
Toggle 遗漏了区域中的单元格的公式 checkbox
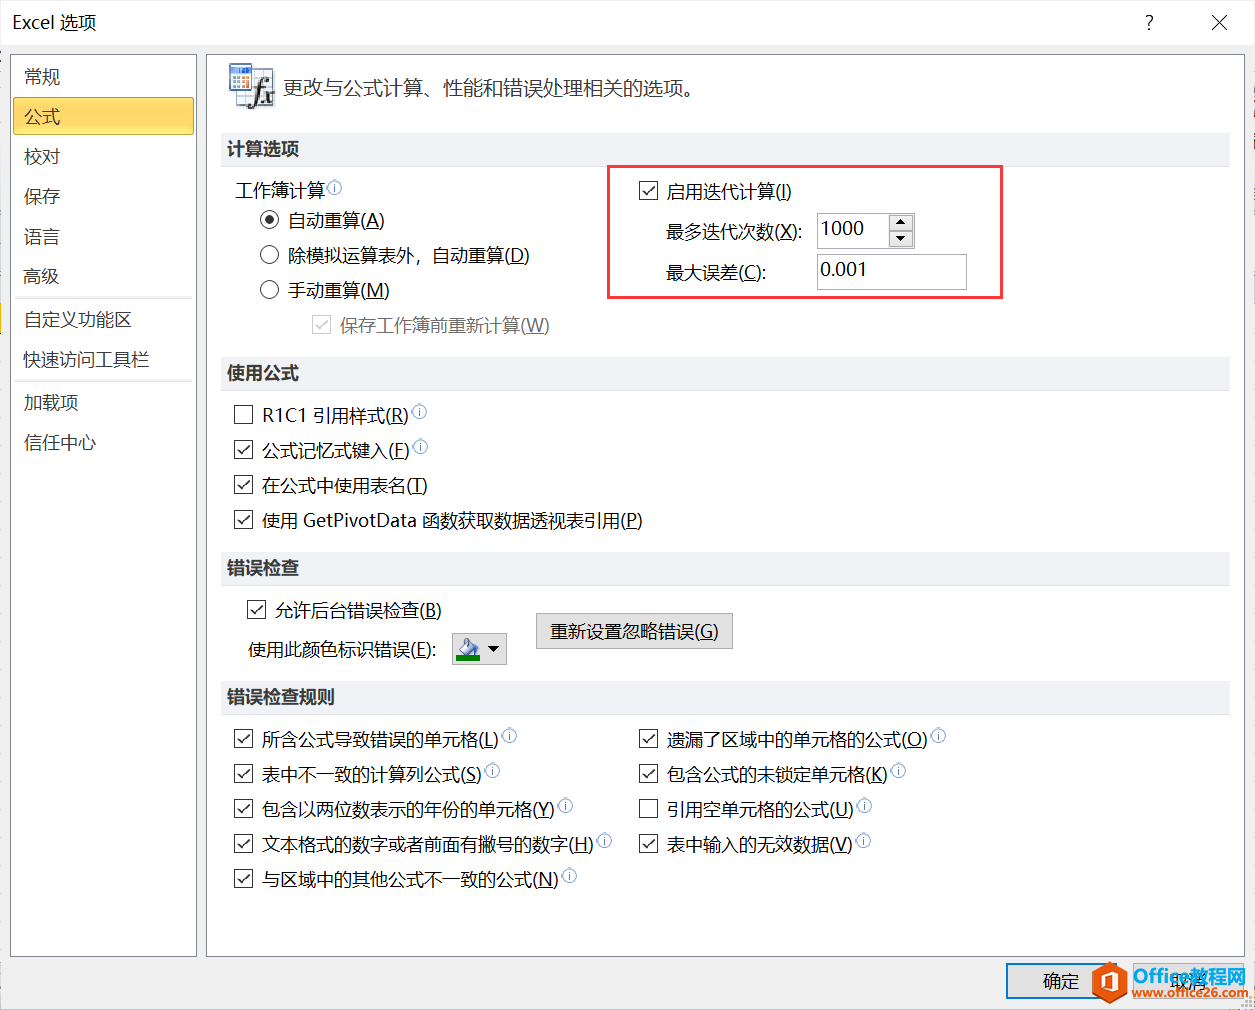[x=648, y=739]
